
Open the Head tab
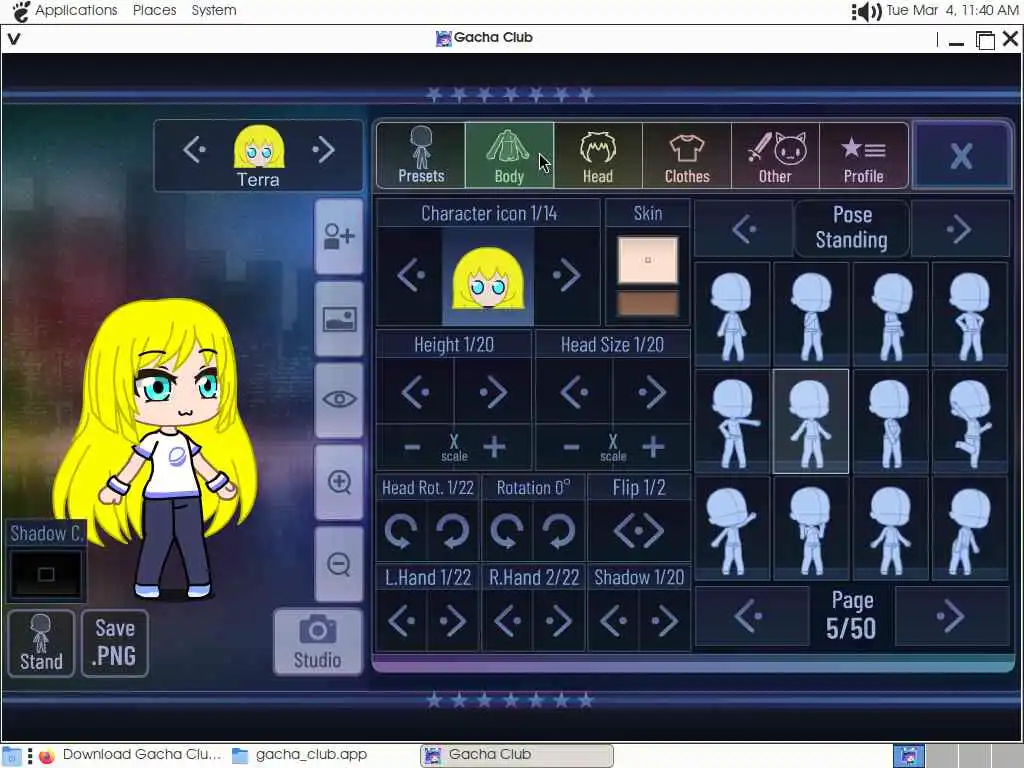598,155
